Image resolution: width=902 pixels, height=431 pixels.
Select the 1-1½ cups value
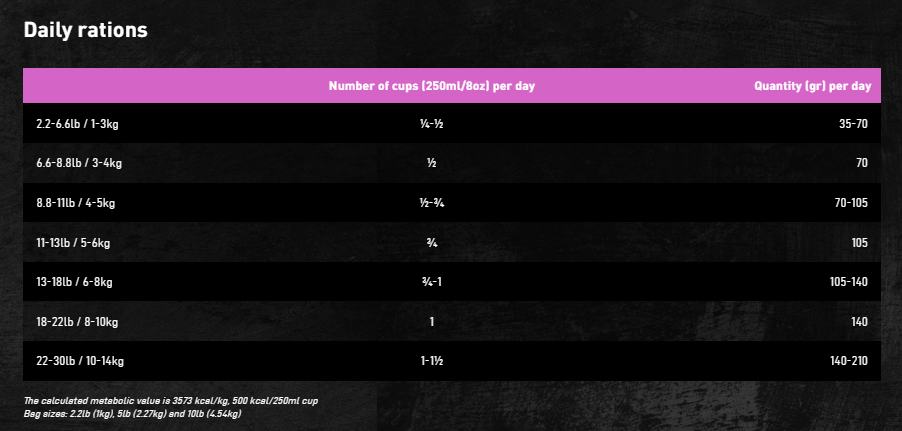coord(431,361)
